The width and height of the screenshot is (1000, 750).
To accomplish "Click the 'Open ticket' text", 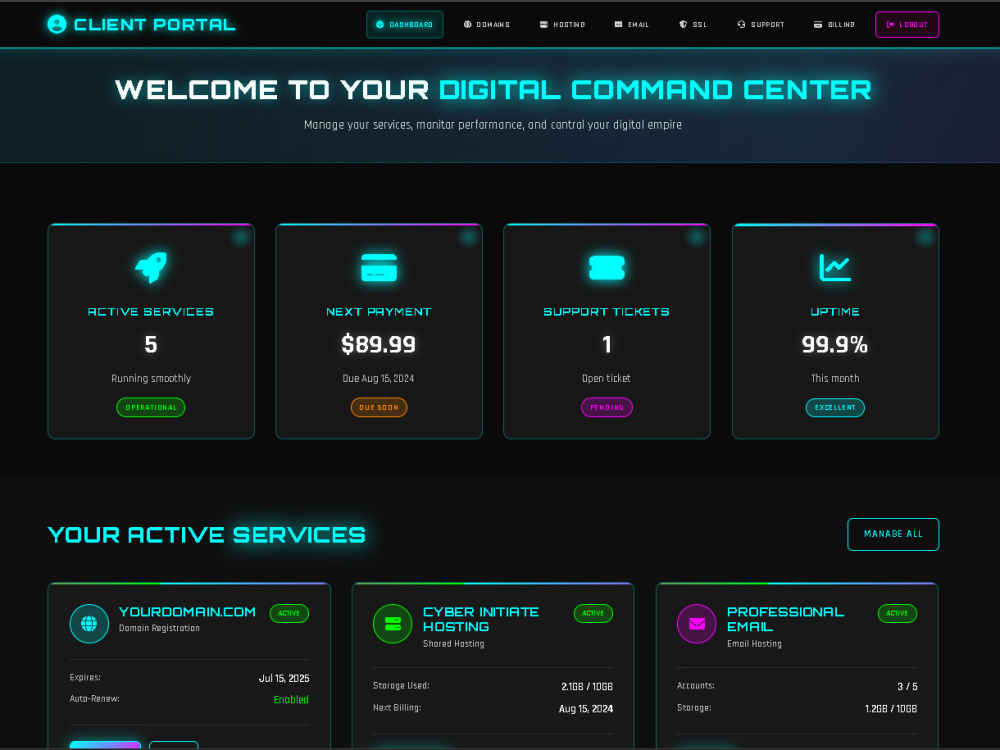I will click(607, 378).
